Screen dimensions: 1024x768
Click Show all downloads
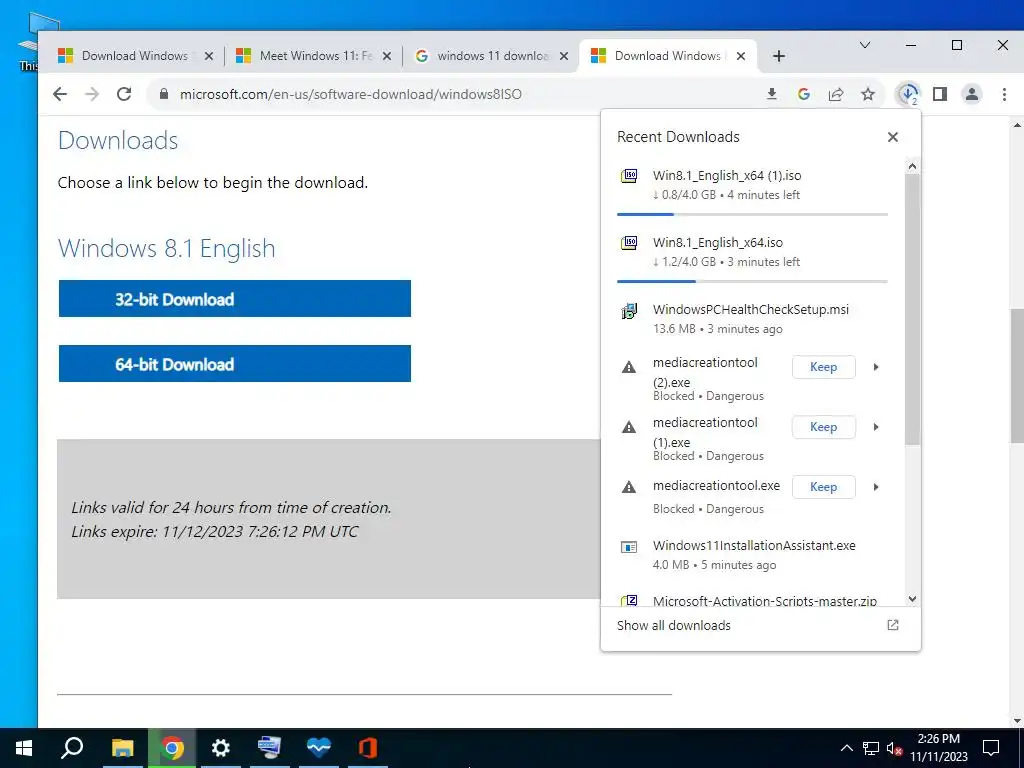point(673,626)
